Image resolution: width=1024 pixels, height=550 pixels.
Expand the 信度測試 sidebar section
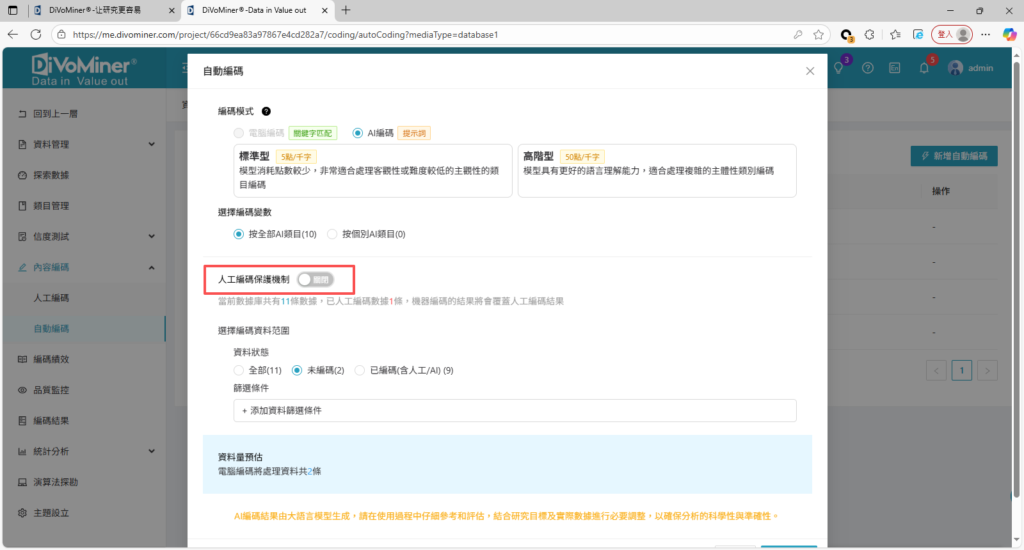coord(83,237)
